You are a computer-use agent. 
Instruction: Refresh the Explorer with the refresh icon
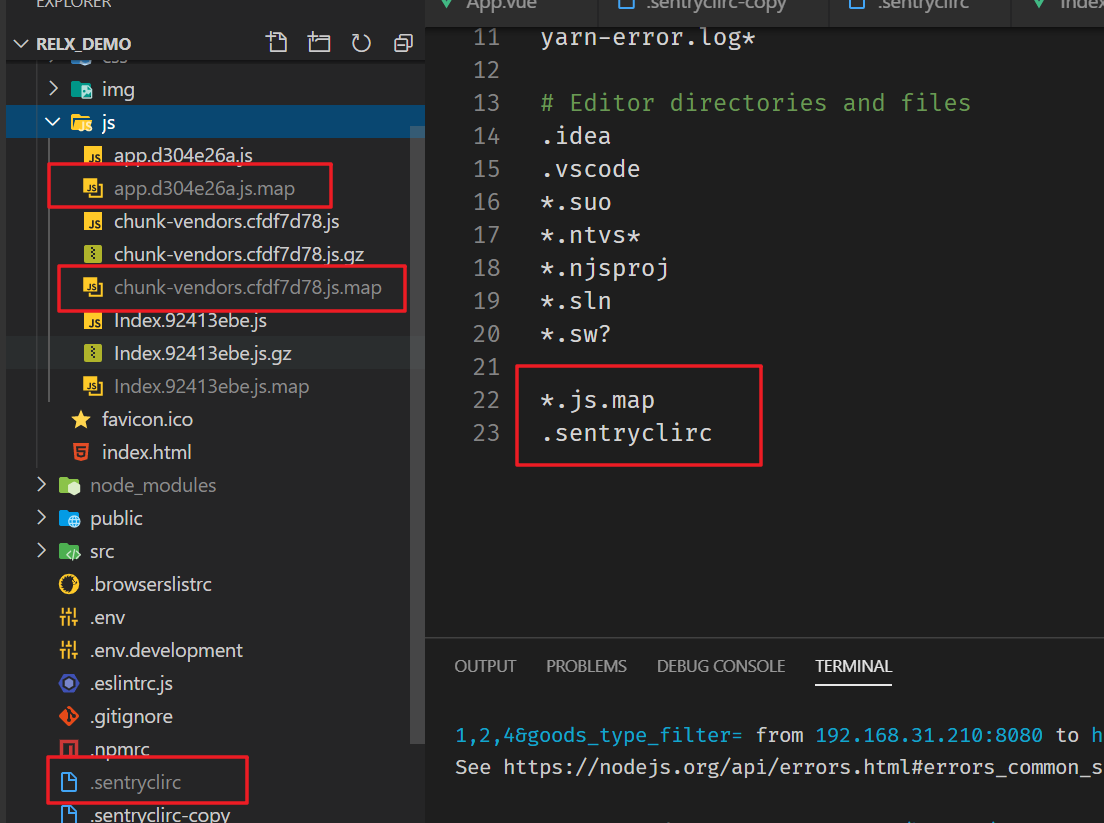361,43
